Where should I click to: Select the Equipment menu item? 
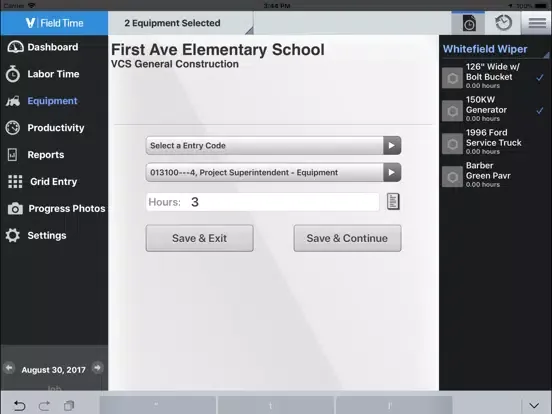[53, 101]
